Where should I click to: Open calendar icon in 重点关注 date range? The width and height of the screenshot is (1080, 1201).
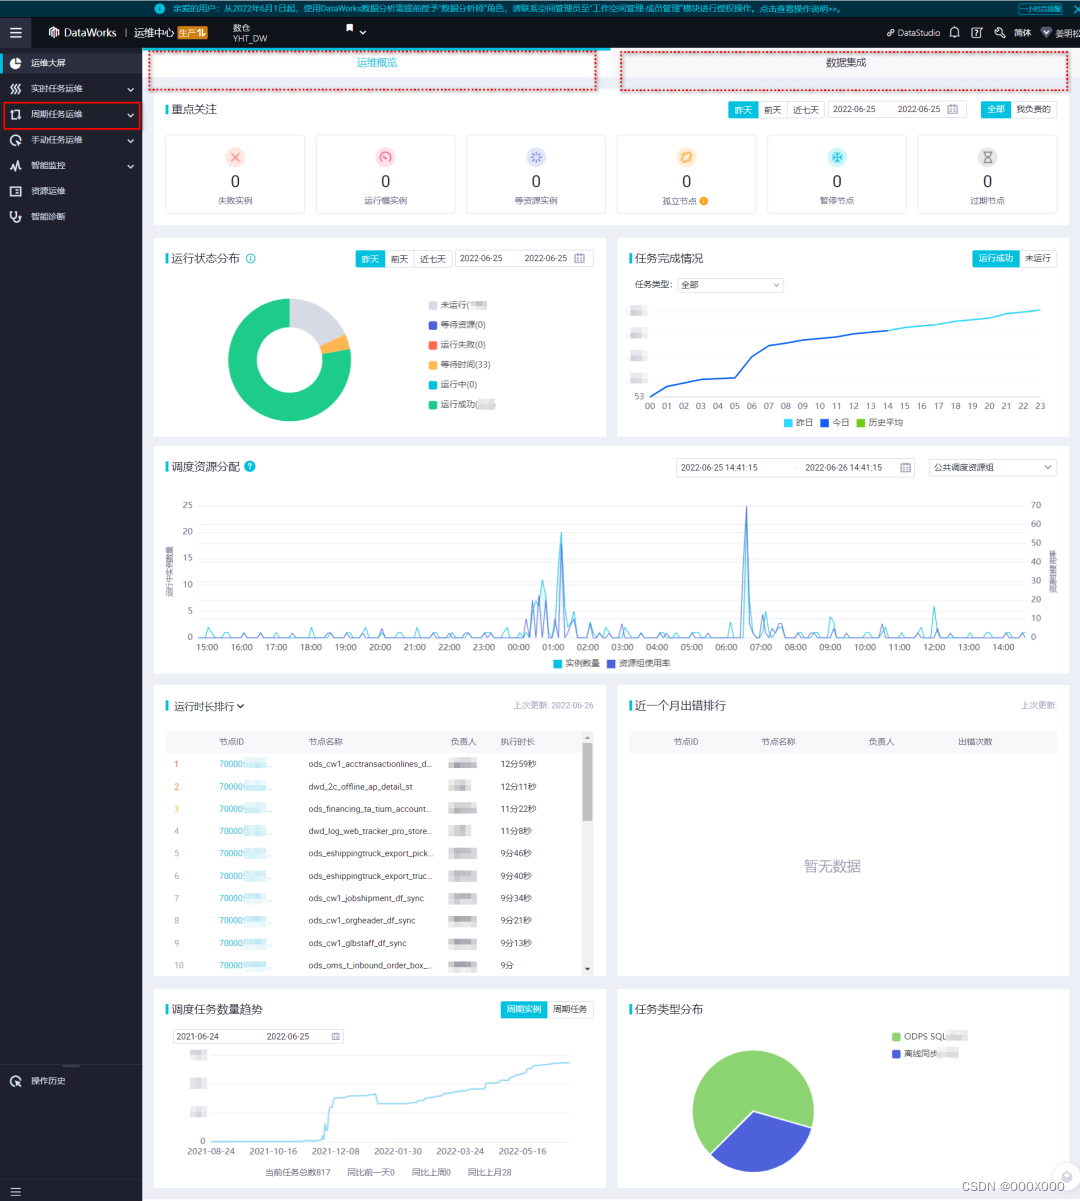tap(953, 109)
